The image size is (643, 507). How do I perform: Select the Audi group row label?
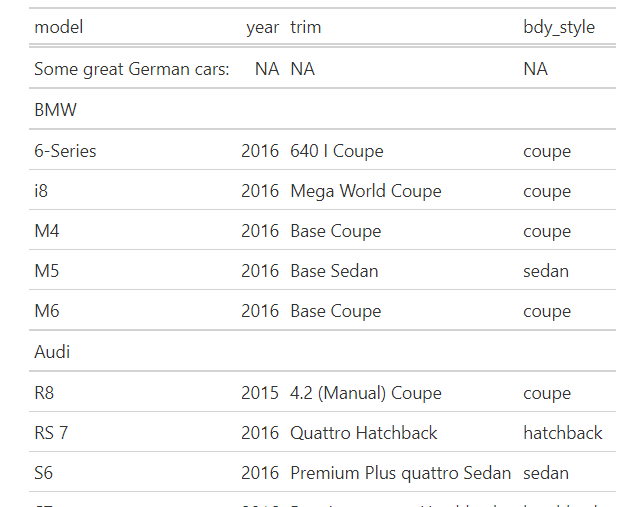tap(52, 352)
